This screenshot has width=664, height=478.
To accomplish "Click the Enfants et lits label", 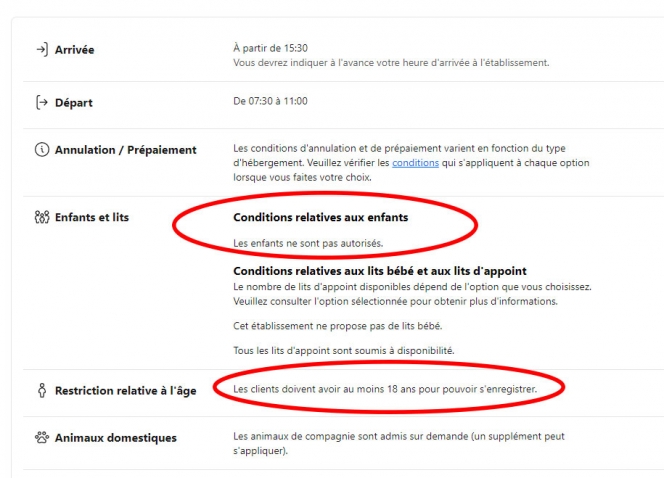I will pos(91,217).
